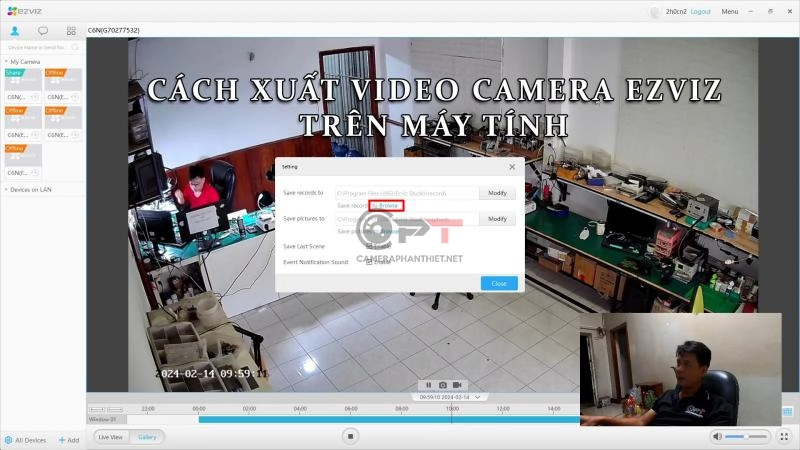Image resolution: width=800 pixels, height=450 pixels.
Task: Switch to the Gallery tab
Action: point(147,437)
